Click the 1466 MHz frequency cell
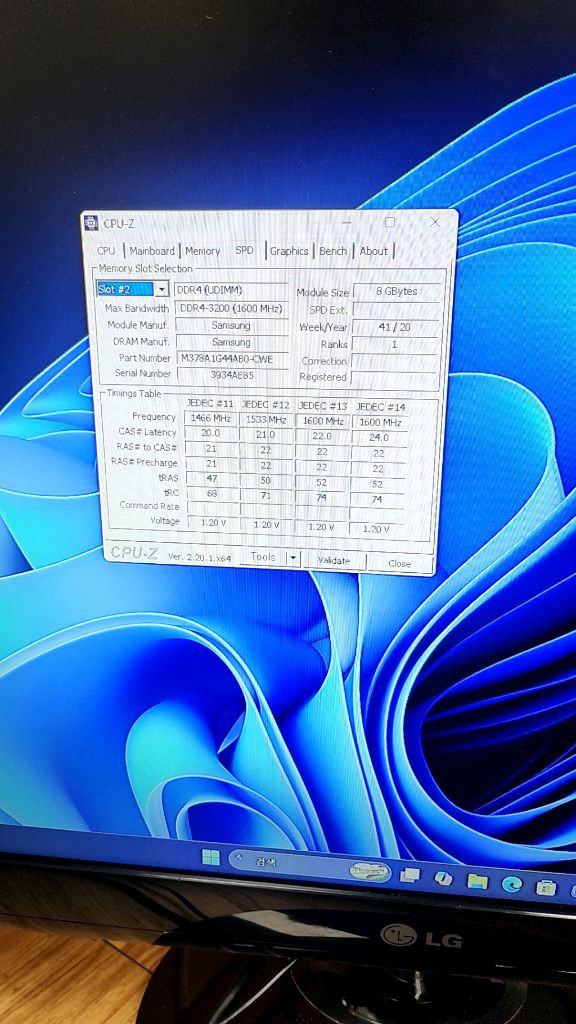 pyautogui.click(x=212, y=418)
